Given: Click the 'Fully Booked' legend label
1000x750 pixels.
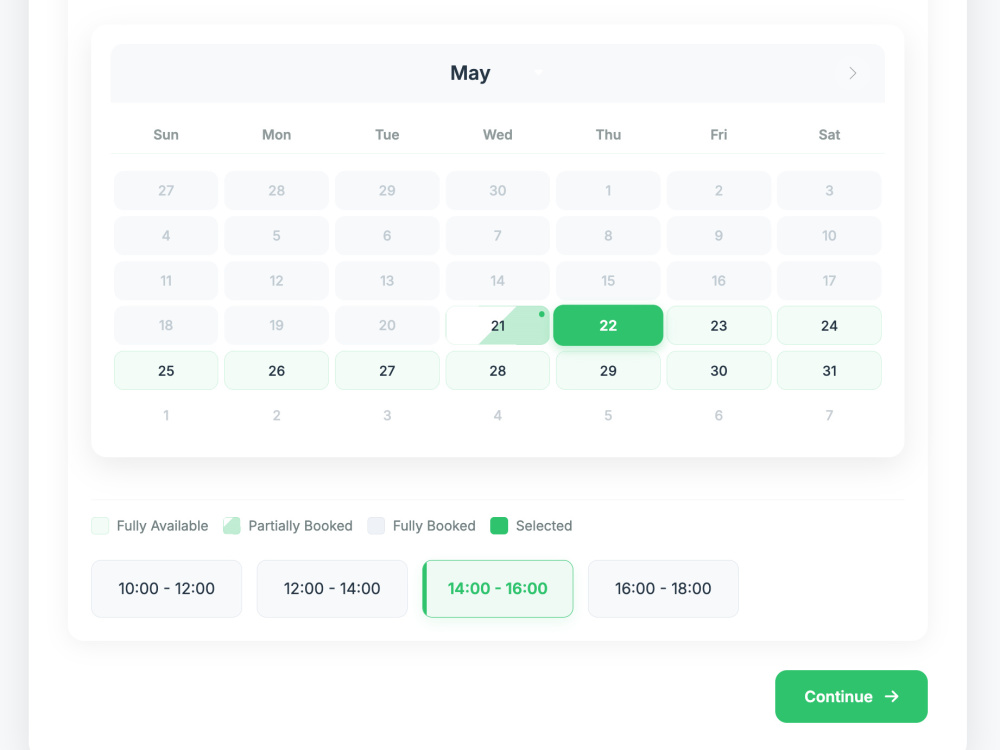Looking at the screenshot, I should 434,526.
